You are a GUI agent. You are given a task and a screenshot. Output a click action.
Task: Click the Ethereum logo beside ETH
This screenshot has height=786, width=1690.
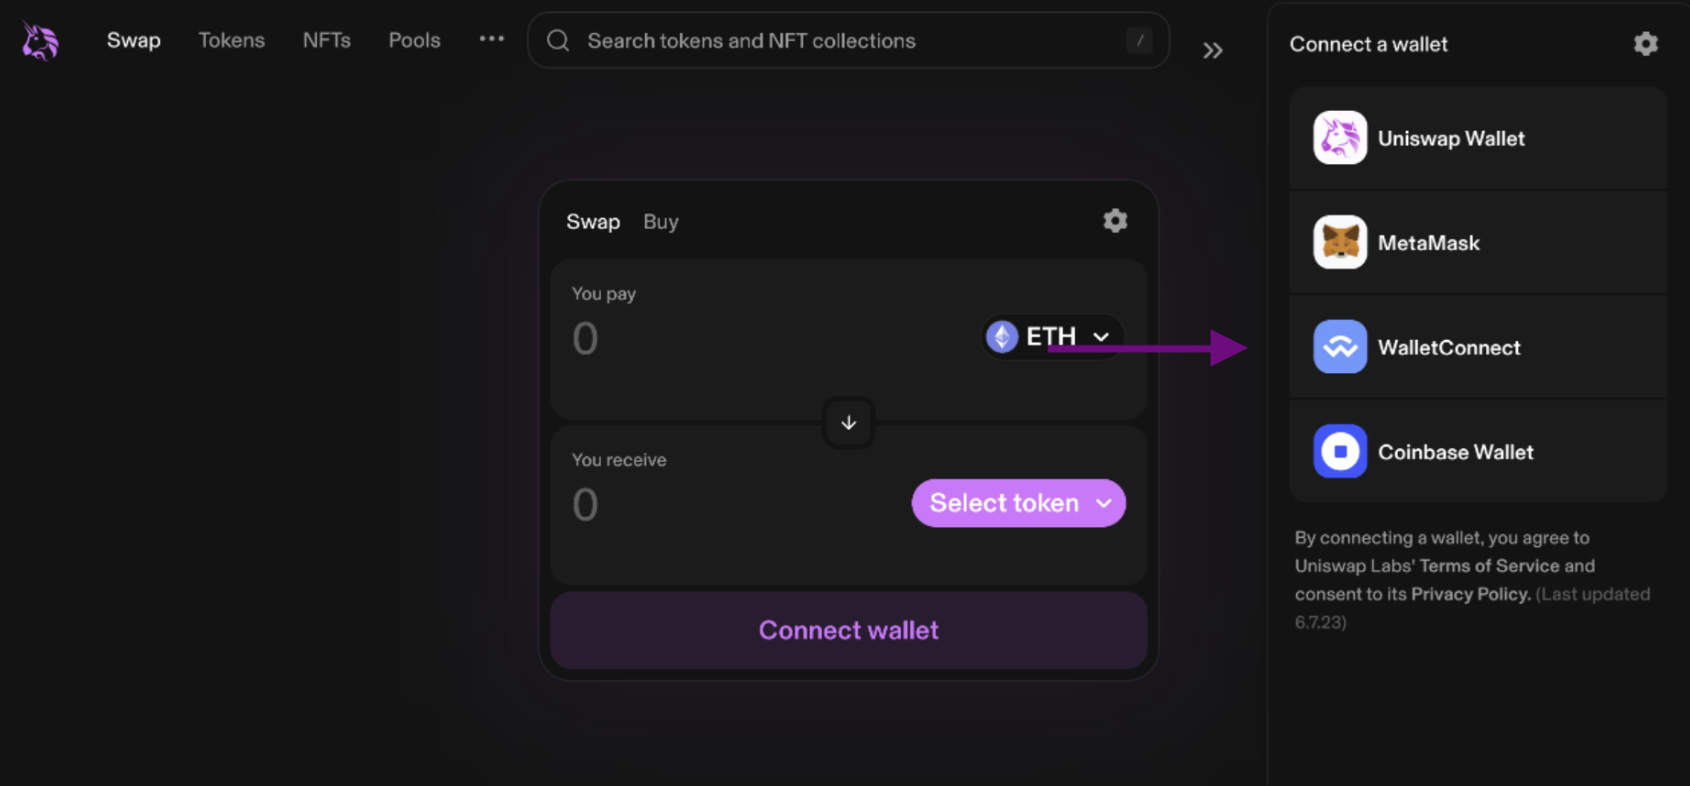[x=1000, y=336]
